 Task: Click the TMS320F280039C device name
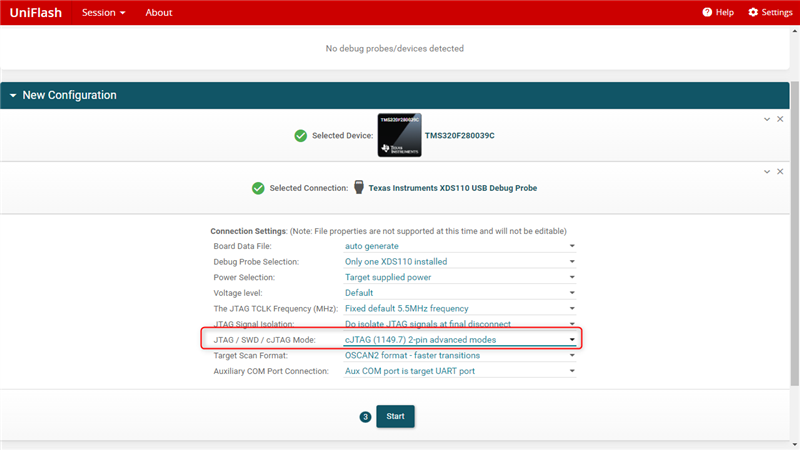click(460, 136)
